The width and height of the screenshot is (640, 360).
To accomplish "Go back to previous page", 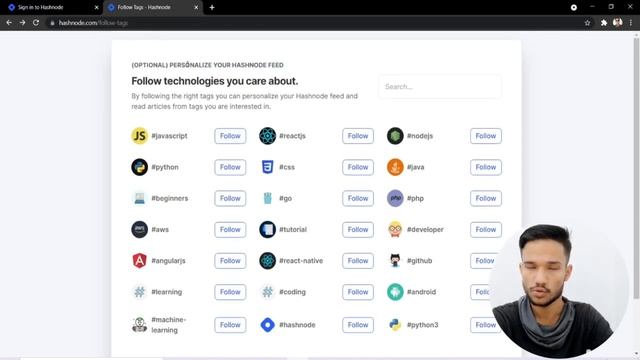I will click(x=9, y=23).
